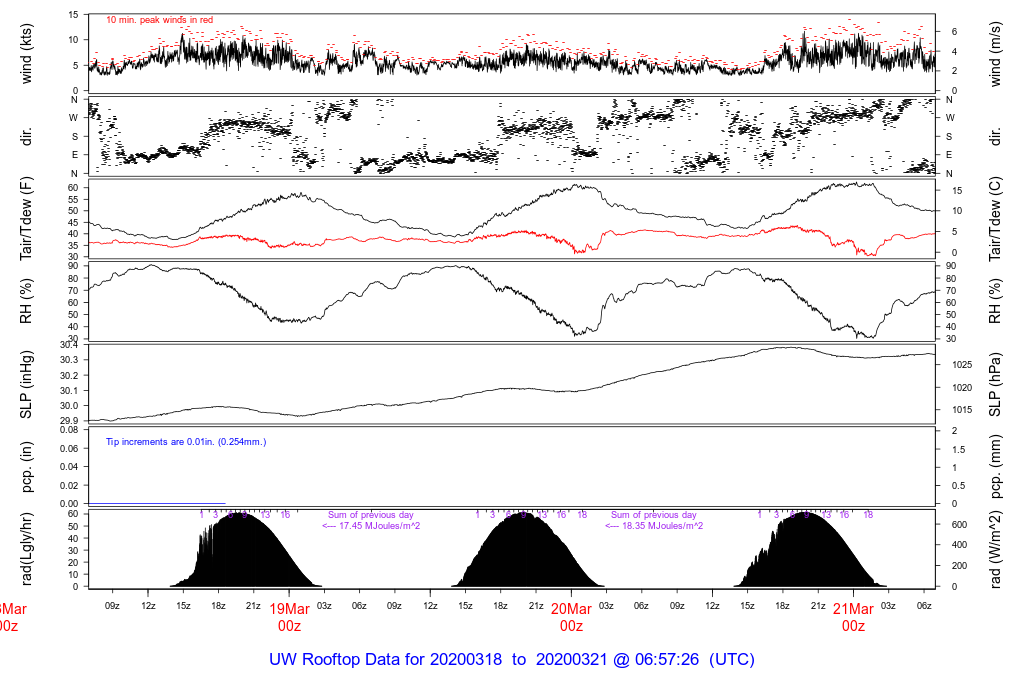Click the "20Mar 00z" date label
Viewport: 1024px width, 700px height.
coord(571,617)
